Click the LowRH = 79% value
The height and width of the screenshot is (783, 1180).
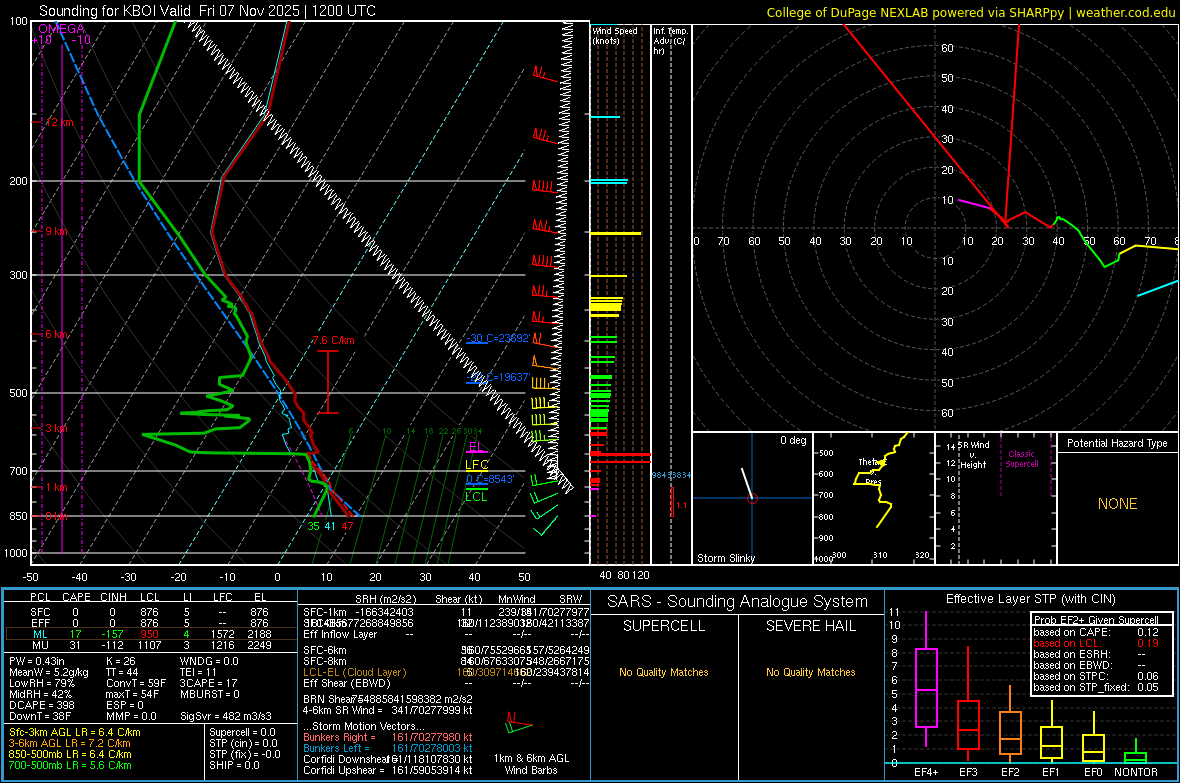pyautogui.click(x=41, y=683)
